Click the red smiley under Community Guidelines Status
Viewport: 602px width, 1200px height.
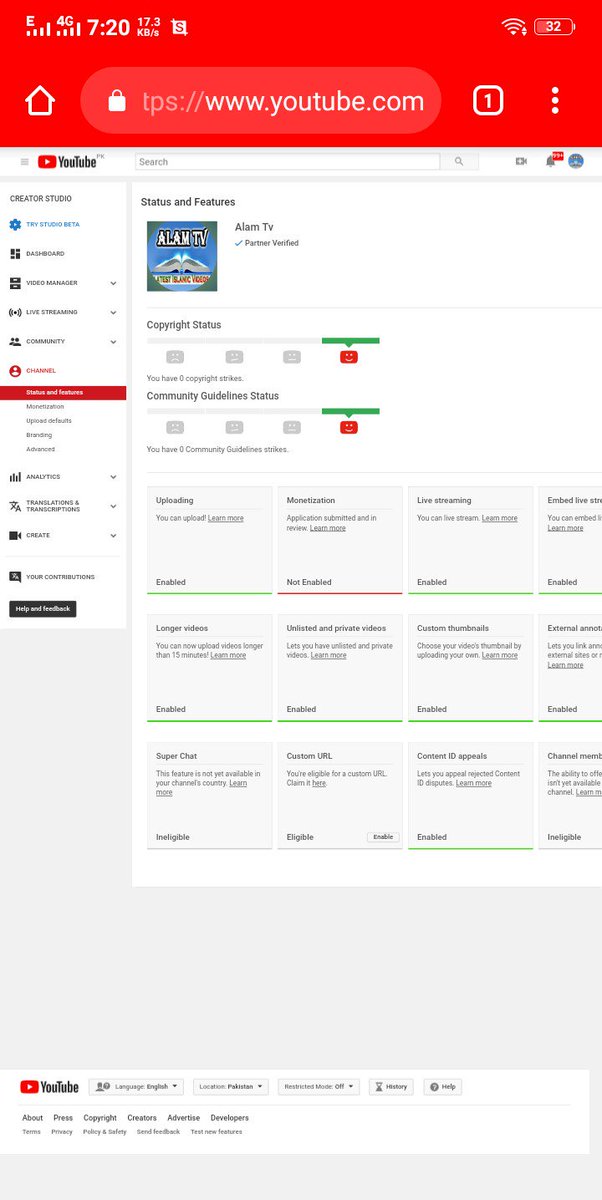pos(348,427)
